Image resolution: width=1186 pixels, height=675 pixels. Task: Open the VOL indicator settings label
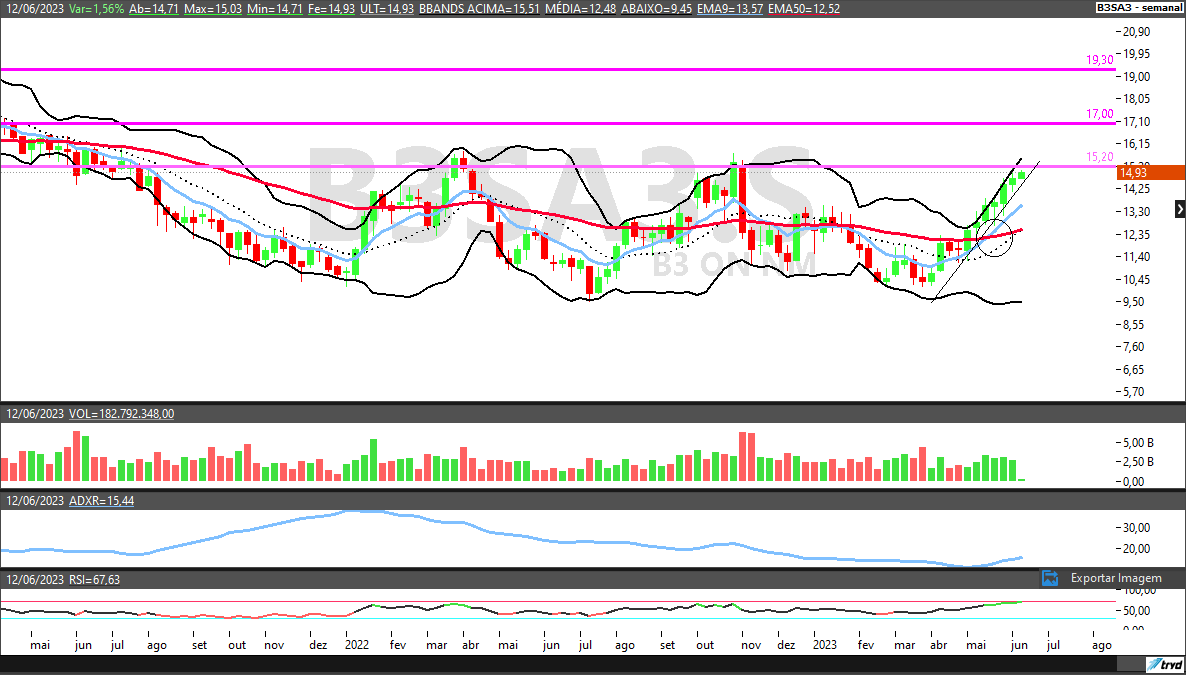point(122,413)
